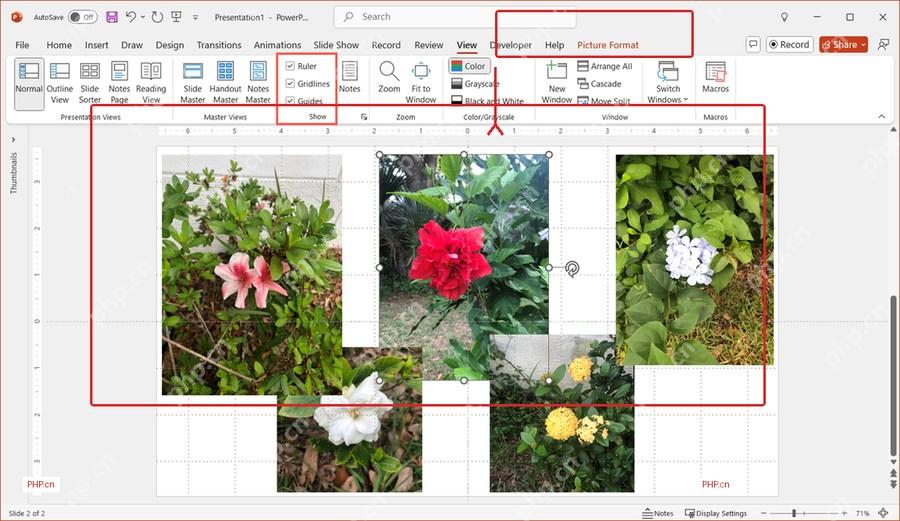Open Display Settings in status bar
This screenshot has height=521, width=900.
click(x=716, y=513)
